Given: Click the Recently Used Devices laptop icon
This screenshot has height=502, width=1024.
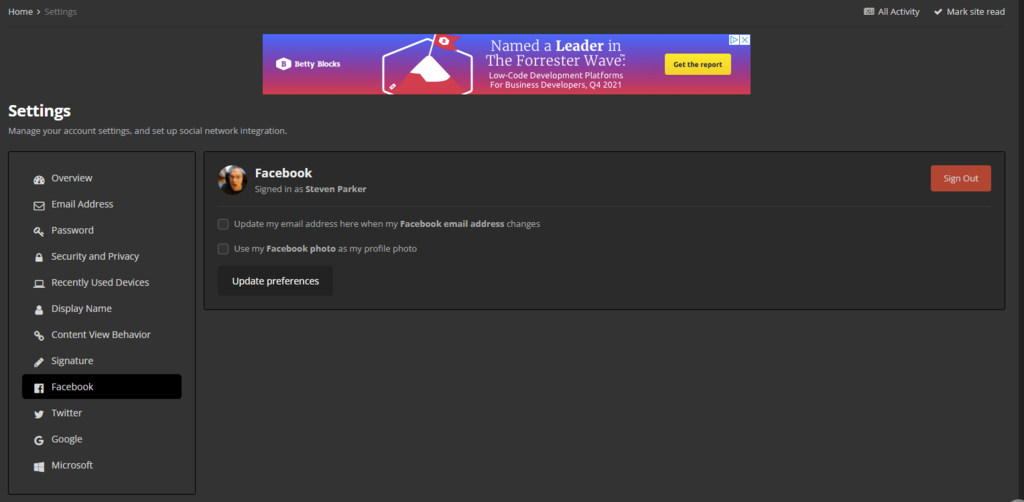Looking at the screenshot, I should [39, 284].
